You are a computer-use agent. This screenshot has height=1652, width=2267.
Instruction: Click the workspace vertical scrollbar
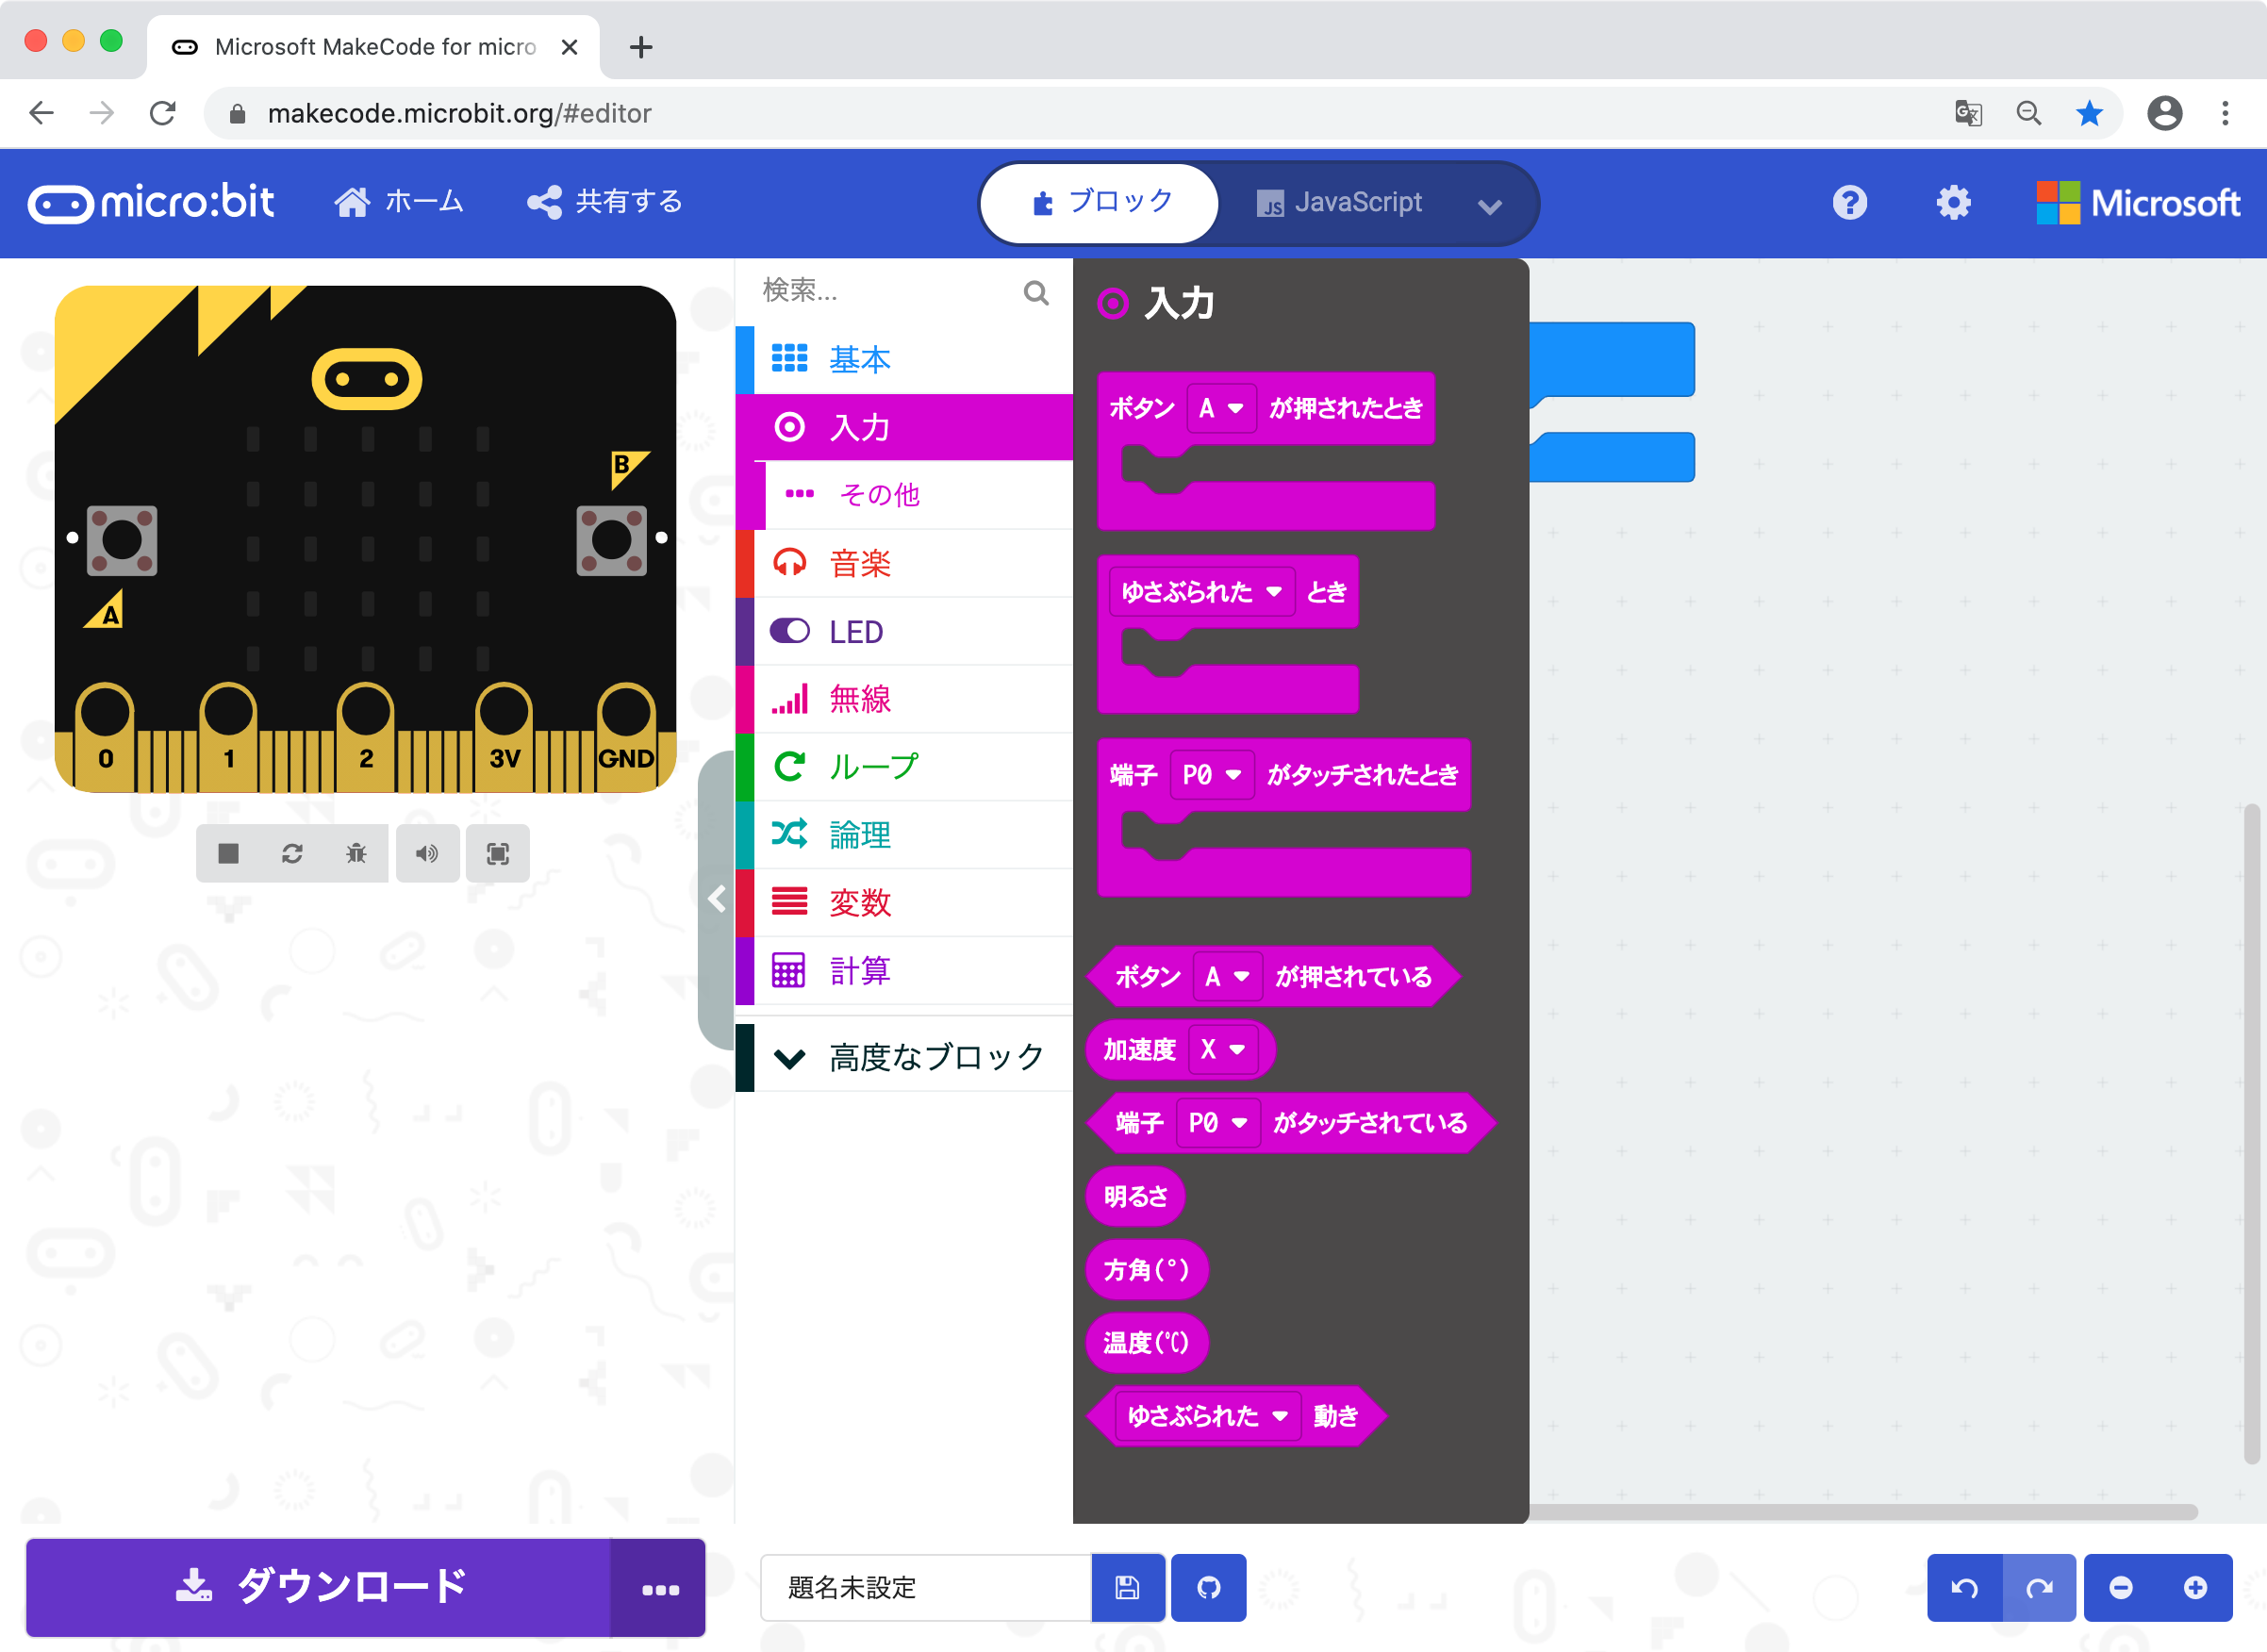[2251, 1132]
